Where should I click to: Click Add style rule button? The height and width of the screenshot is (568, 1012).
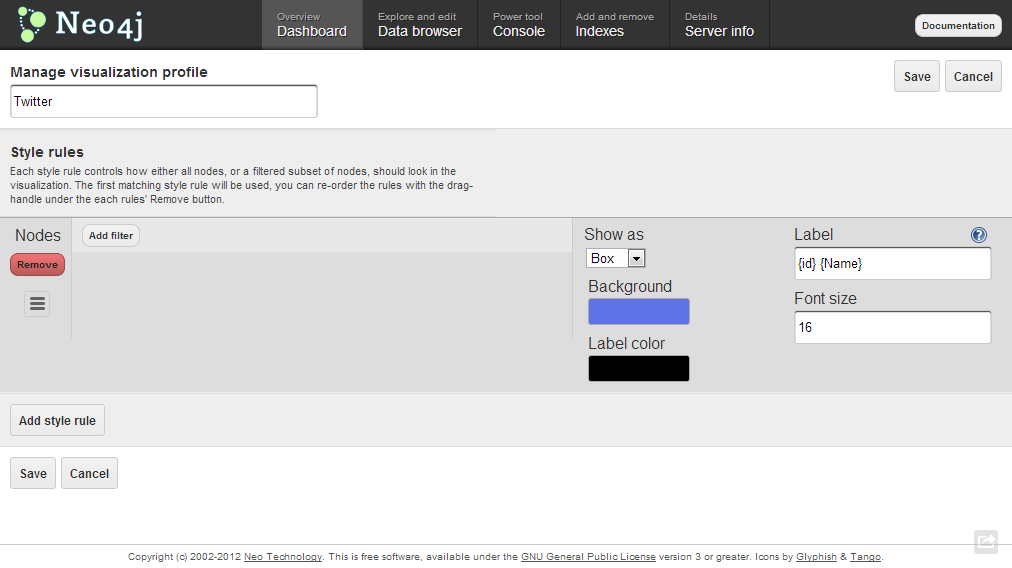coord(57,421)
